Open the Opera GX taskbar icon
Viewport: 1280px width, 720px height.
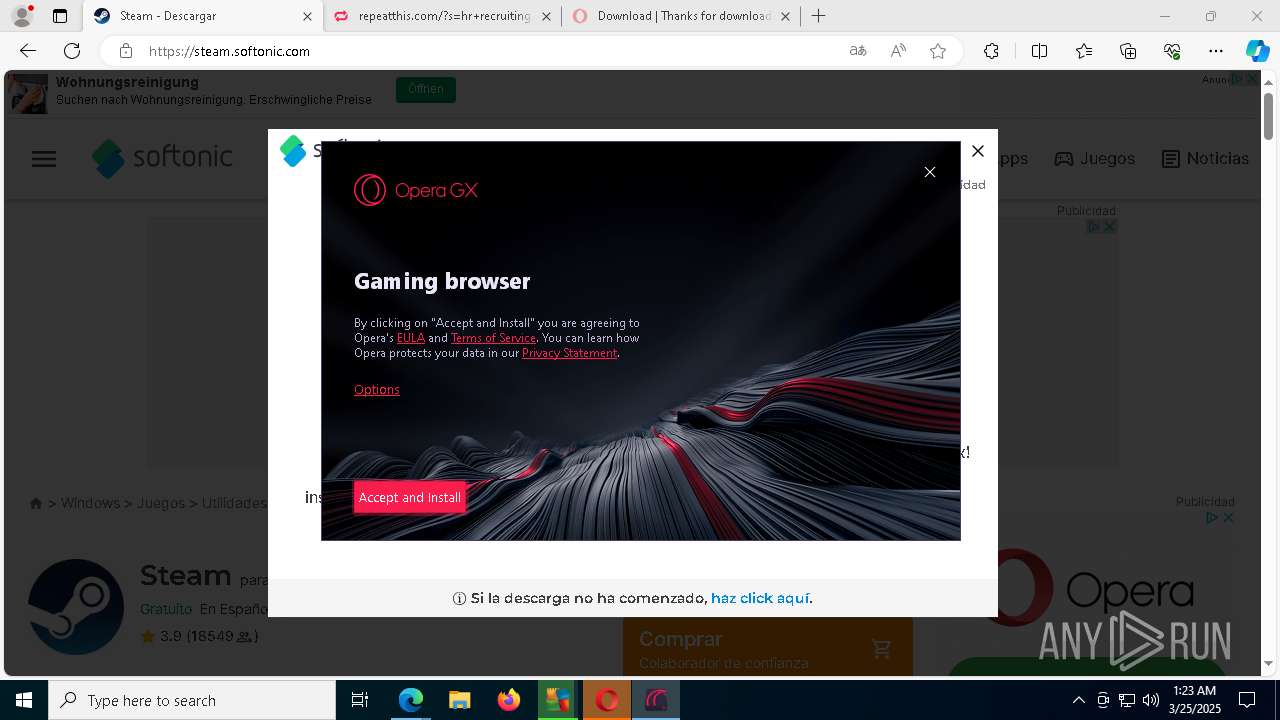656,700
